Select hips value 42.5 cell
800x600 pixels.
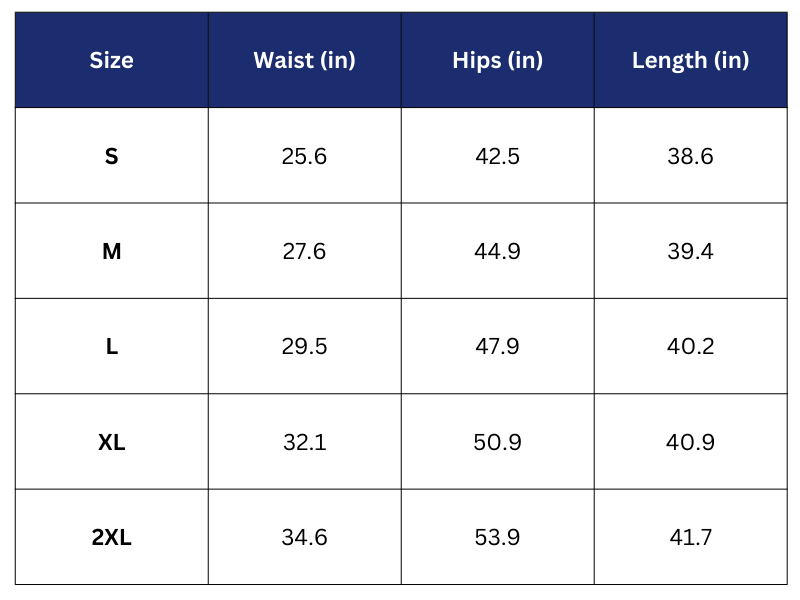click(x=497, y=156)
